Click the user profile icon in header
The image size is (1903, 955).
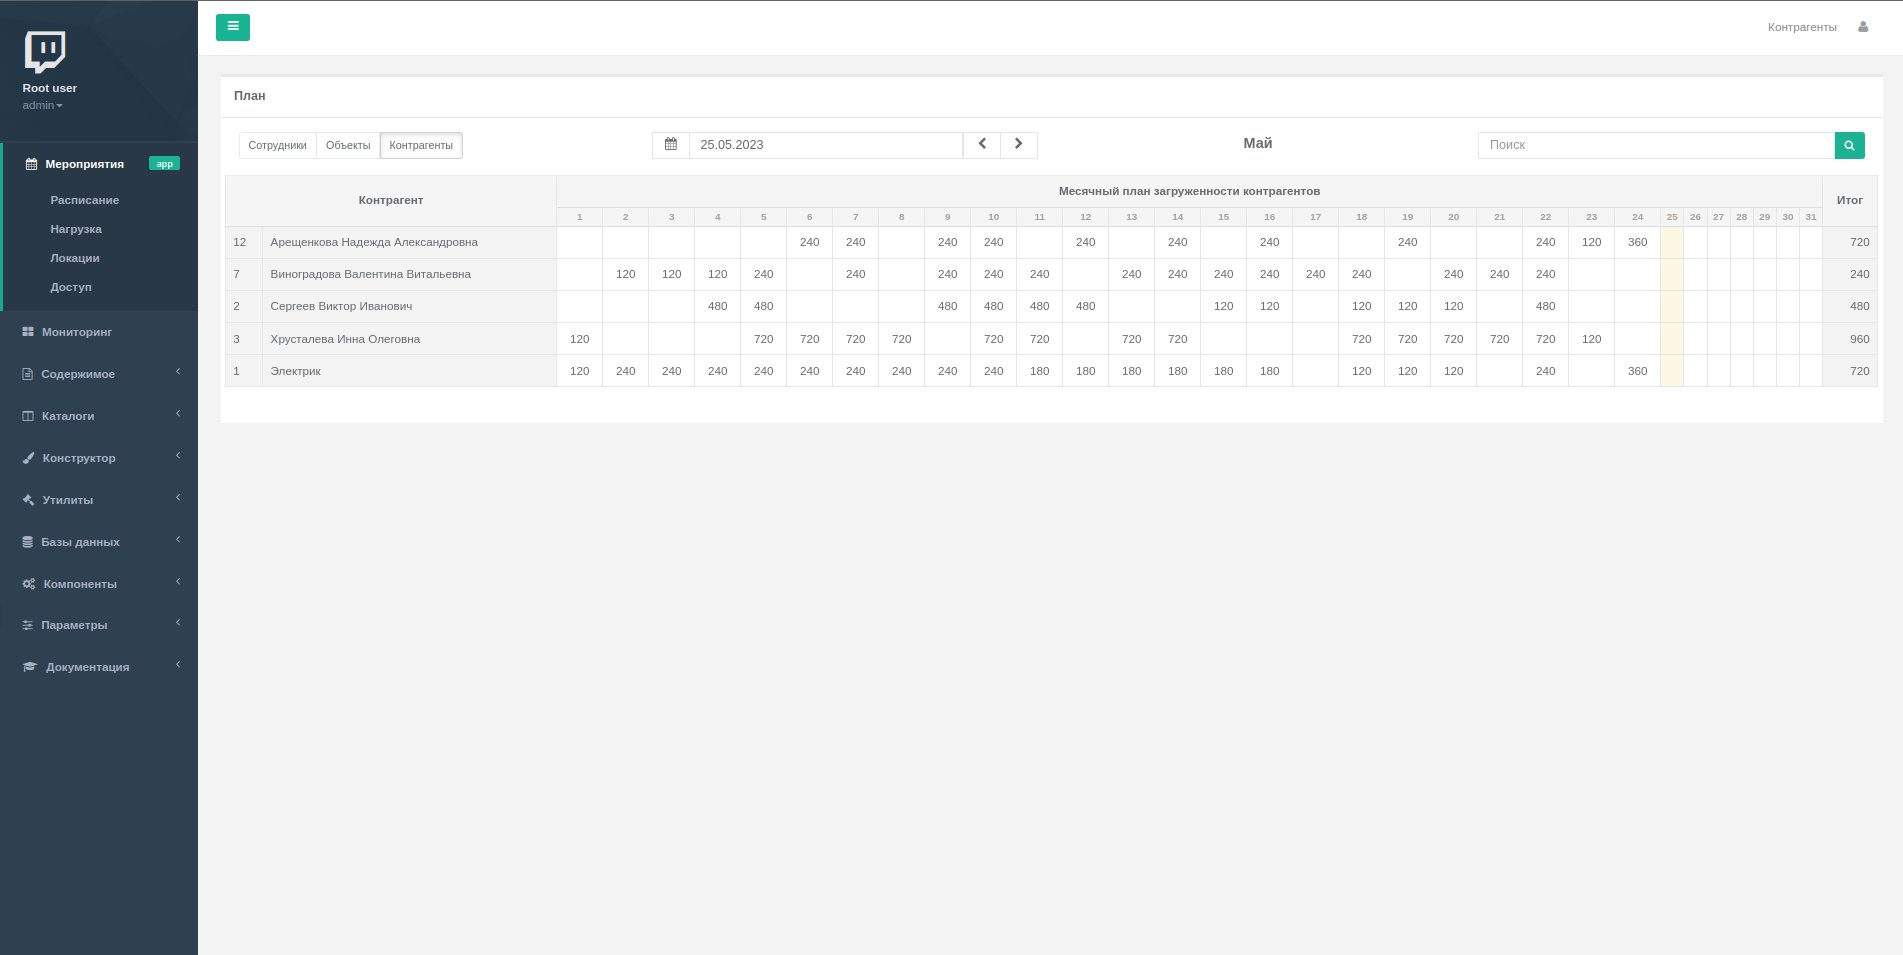click(x=1863, y=27)
